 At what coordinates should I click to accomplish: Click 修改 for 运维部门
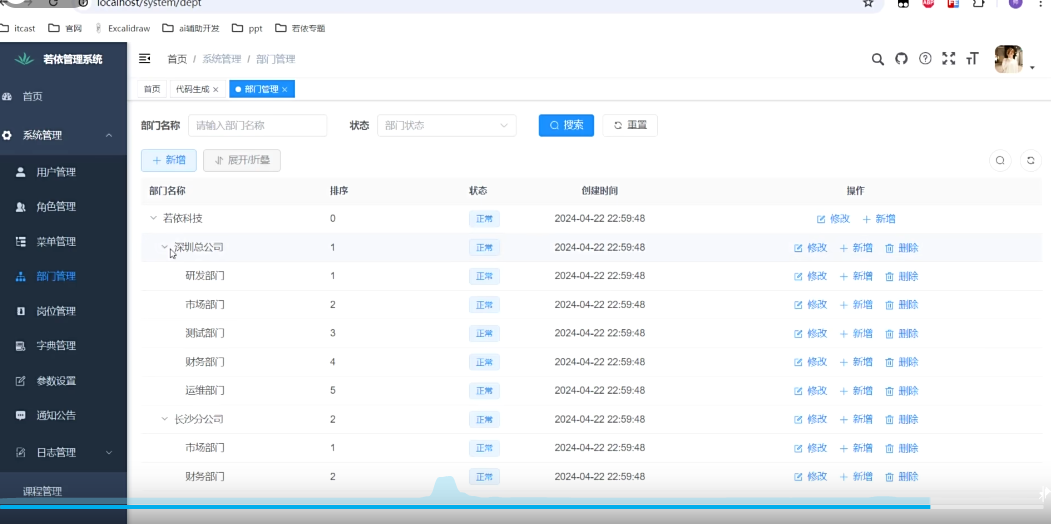point(810,391)
